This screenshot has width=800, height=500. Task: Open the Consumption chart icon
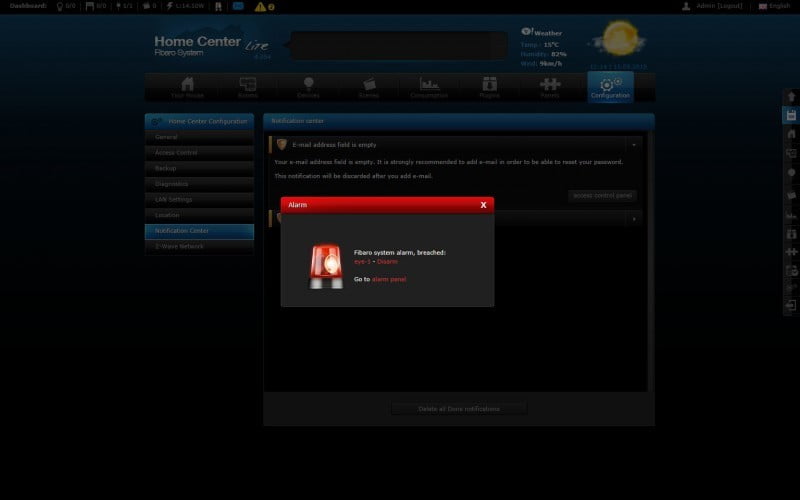429,87
